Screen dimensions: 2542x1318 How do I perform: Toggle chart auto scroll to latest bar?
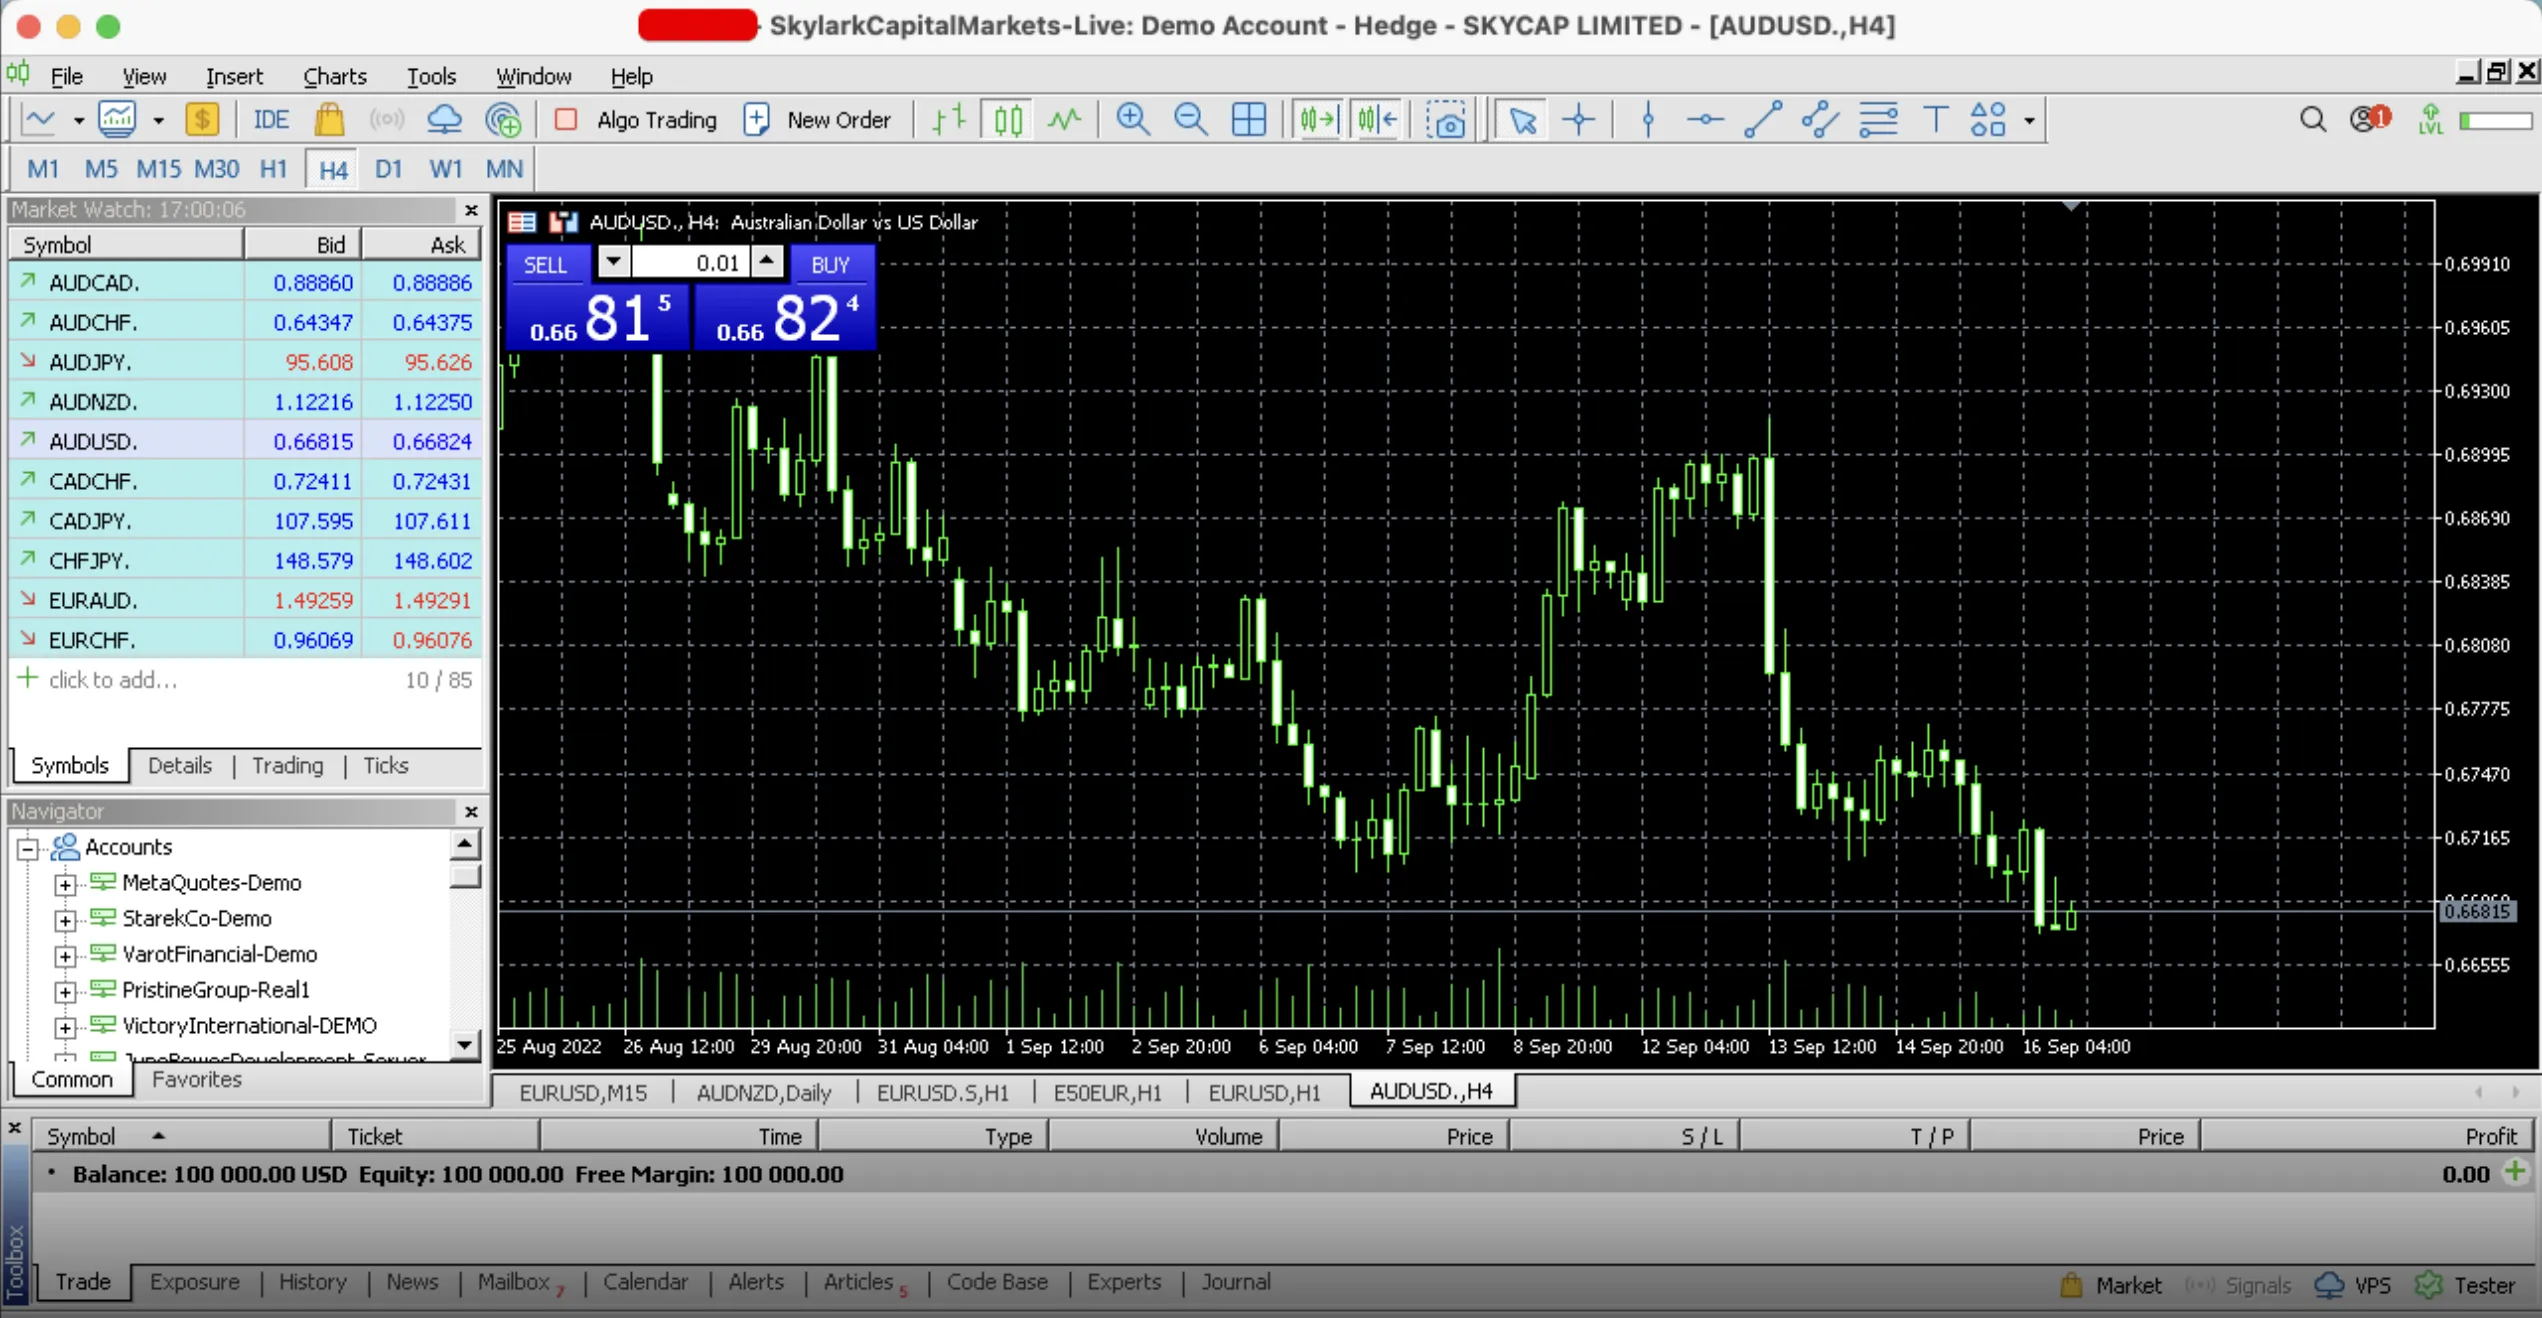1318,120
